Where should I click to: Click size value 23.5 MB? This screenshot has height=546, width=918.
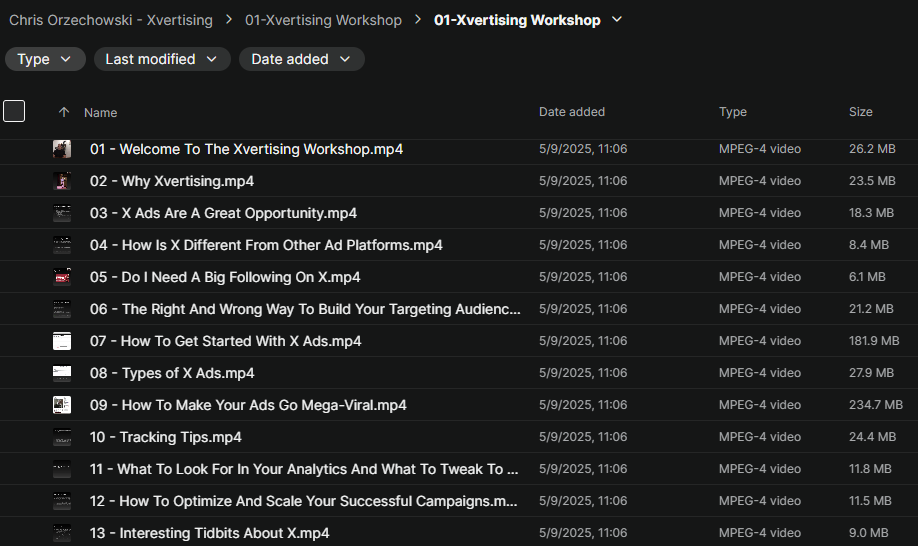872,181
